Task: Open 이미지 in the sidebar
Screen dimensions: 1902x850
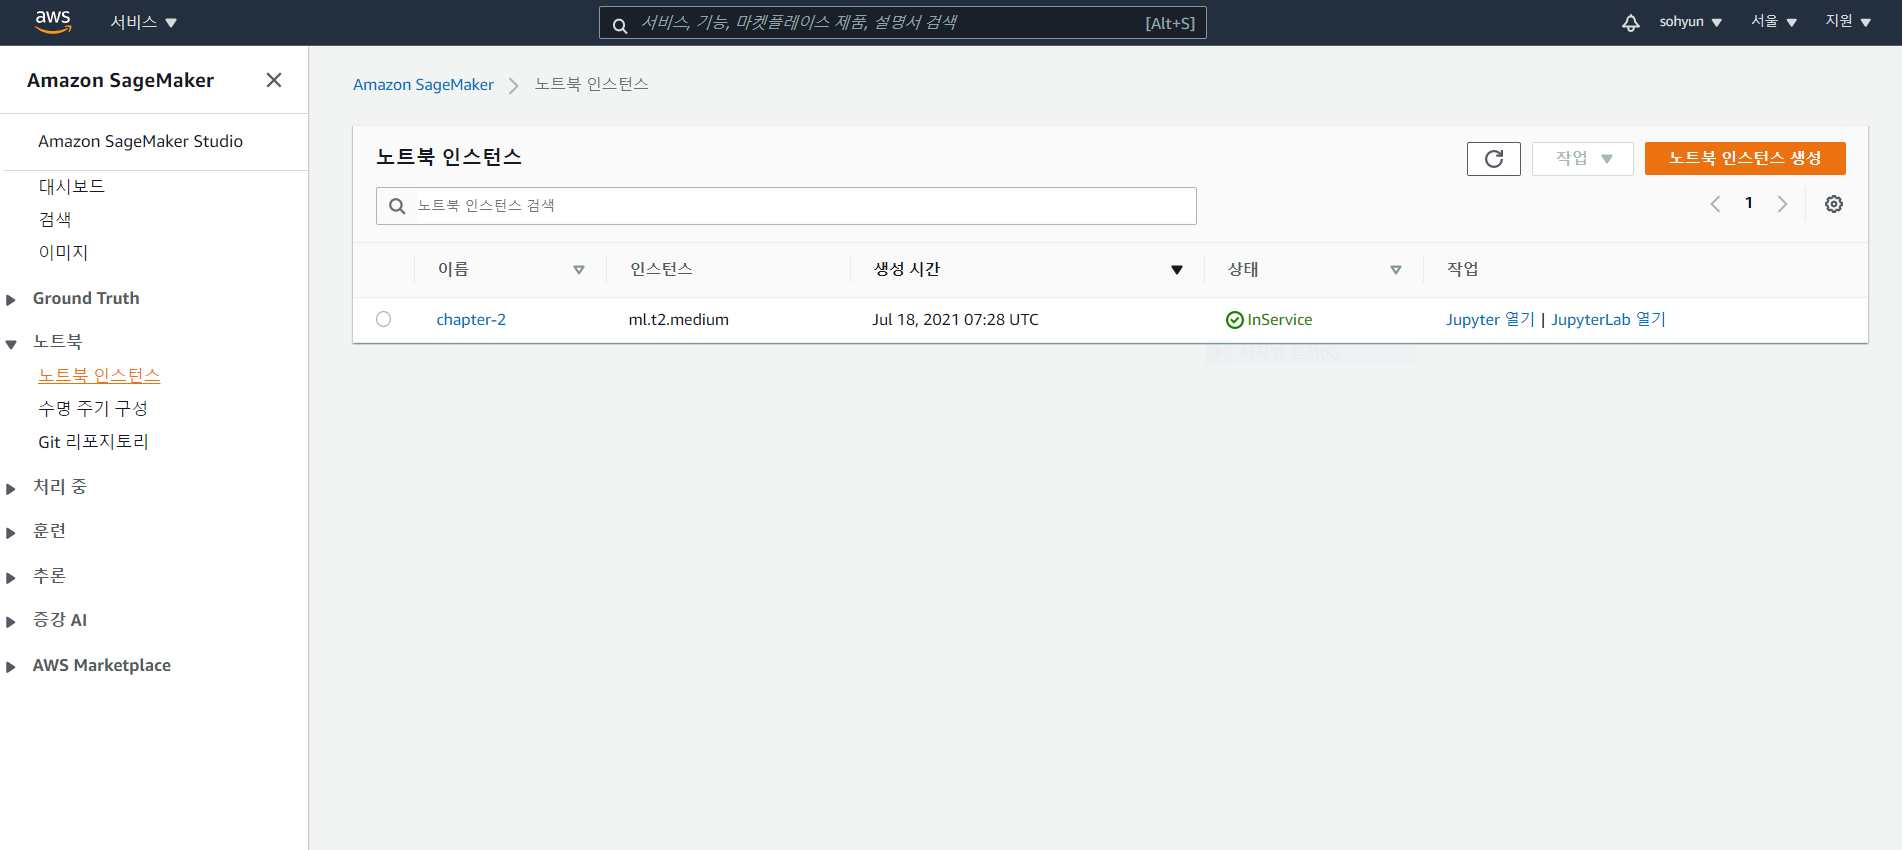Action: tap(63, 252)
